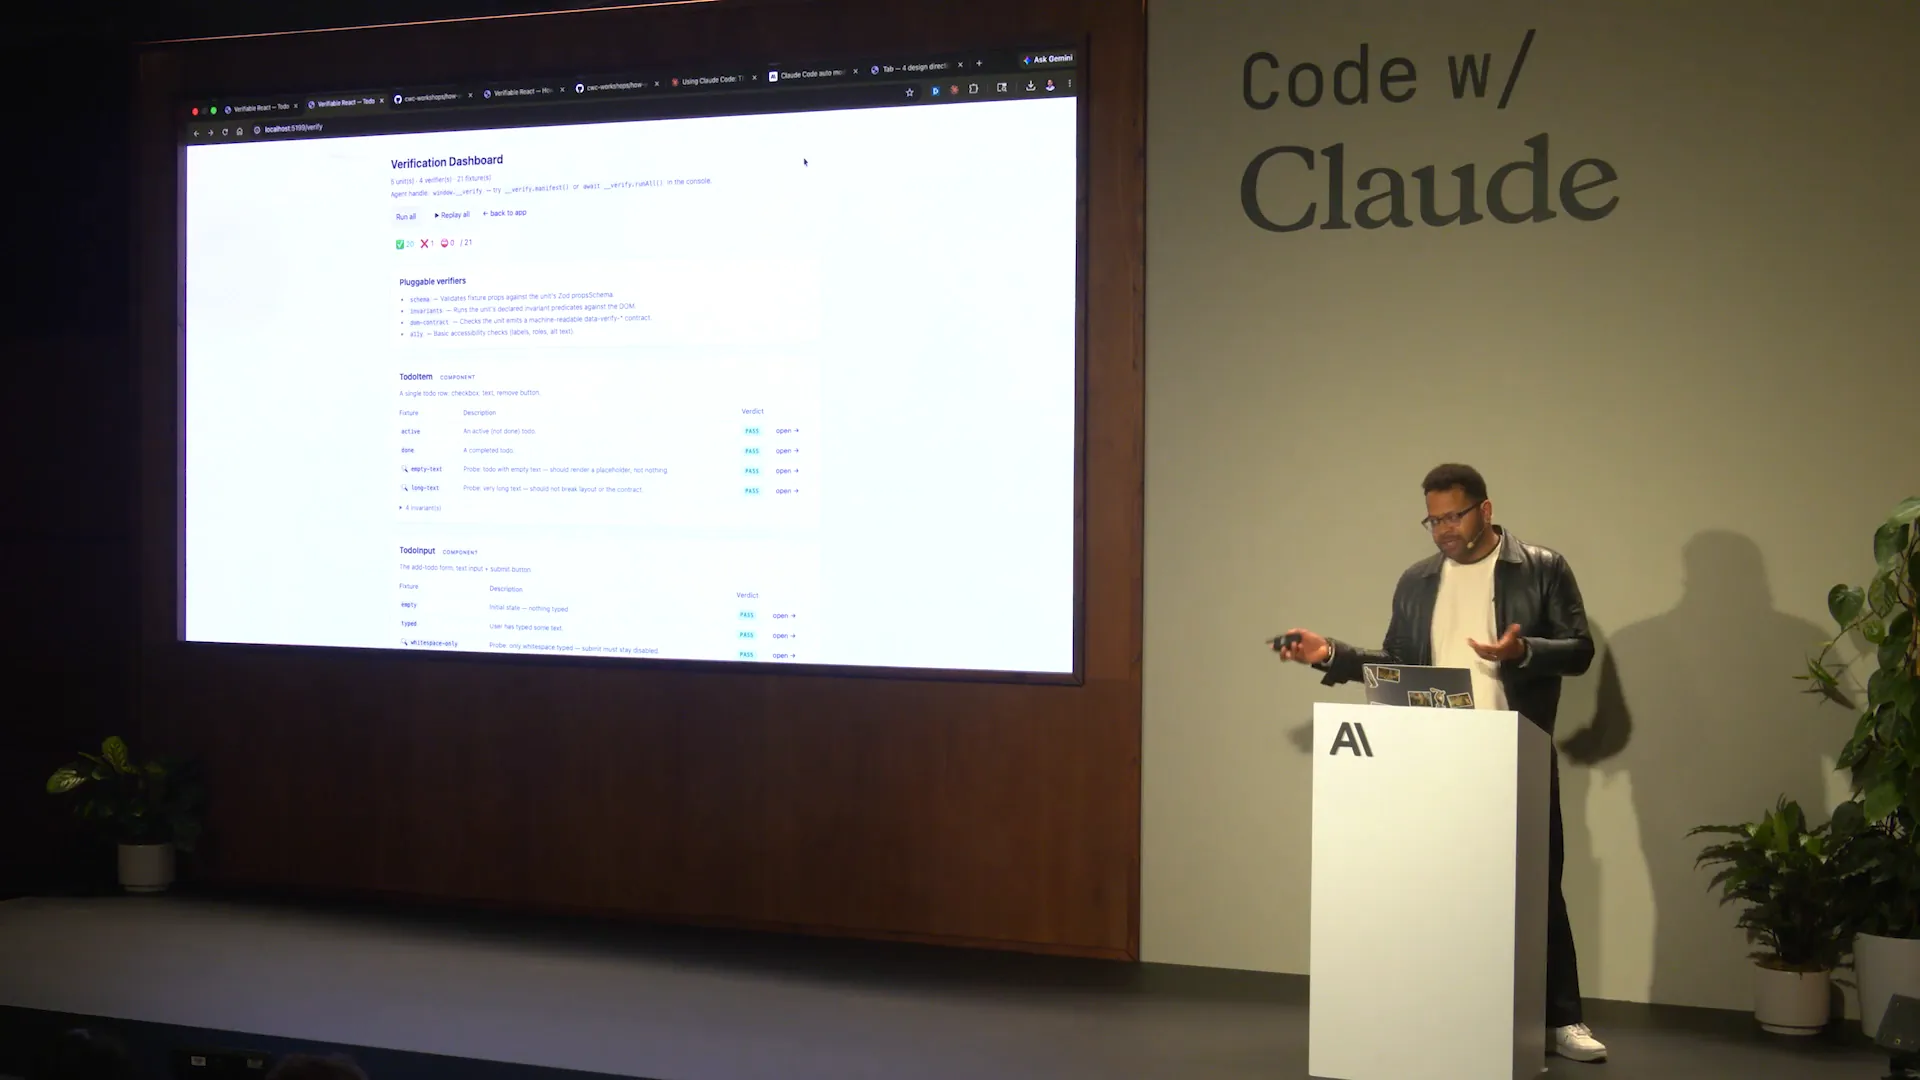Open the Chrome profile avatar
Viewport: 1920px width, 1080px height.
tap(1050, 86)
